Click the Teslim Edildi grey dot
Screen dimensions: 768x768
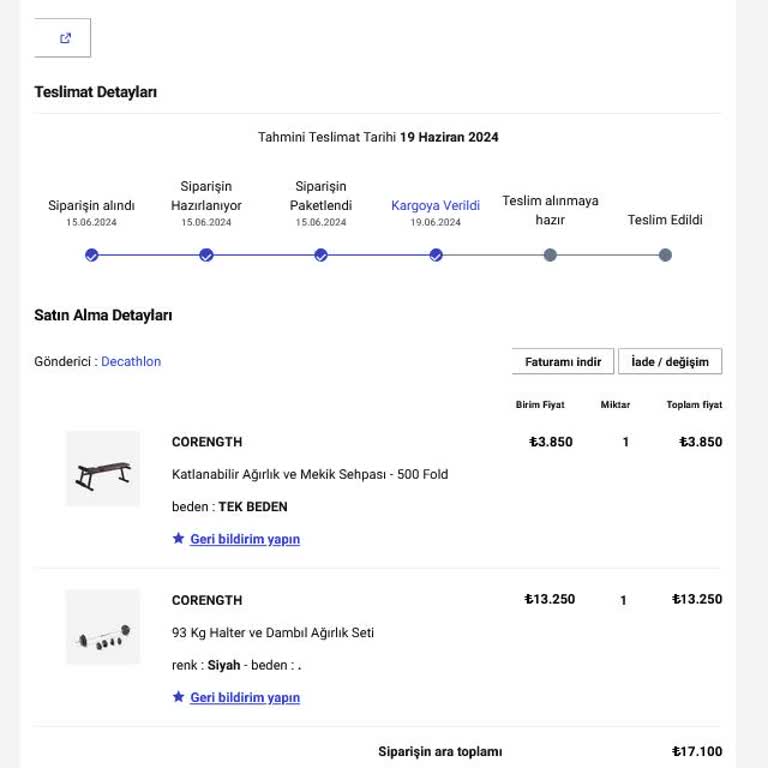click(x=665, y=255)
